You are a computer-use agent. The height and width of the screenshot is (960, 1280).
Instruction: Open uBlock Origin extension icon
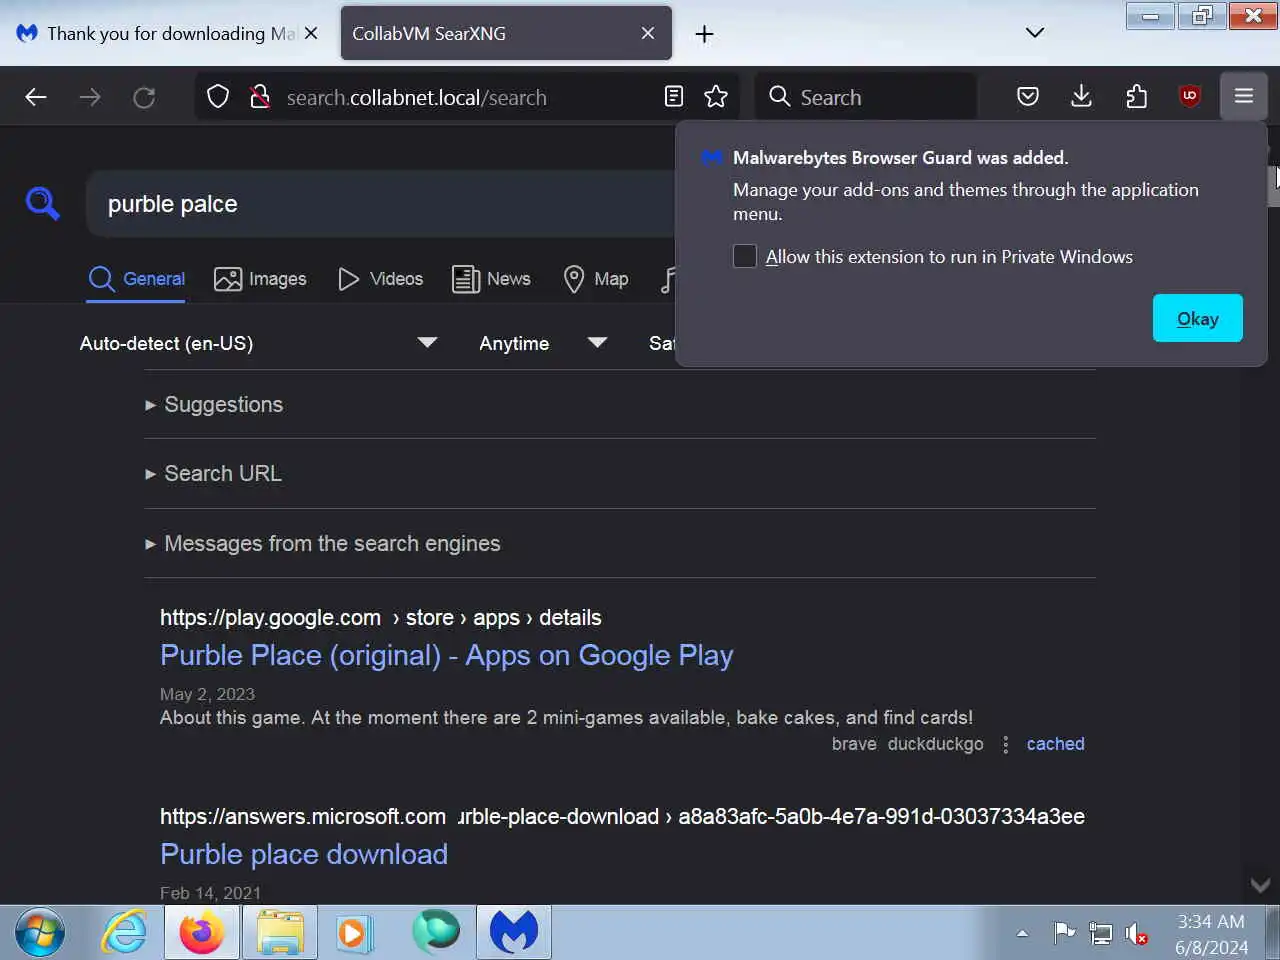pos(1189,97)
